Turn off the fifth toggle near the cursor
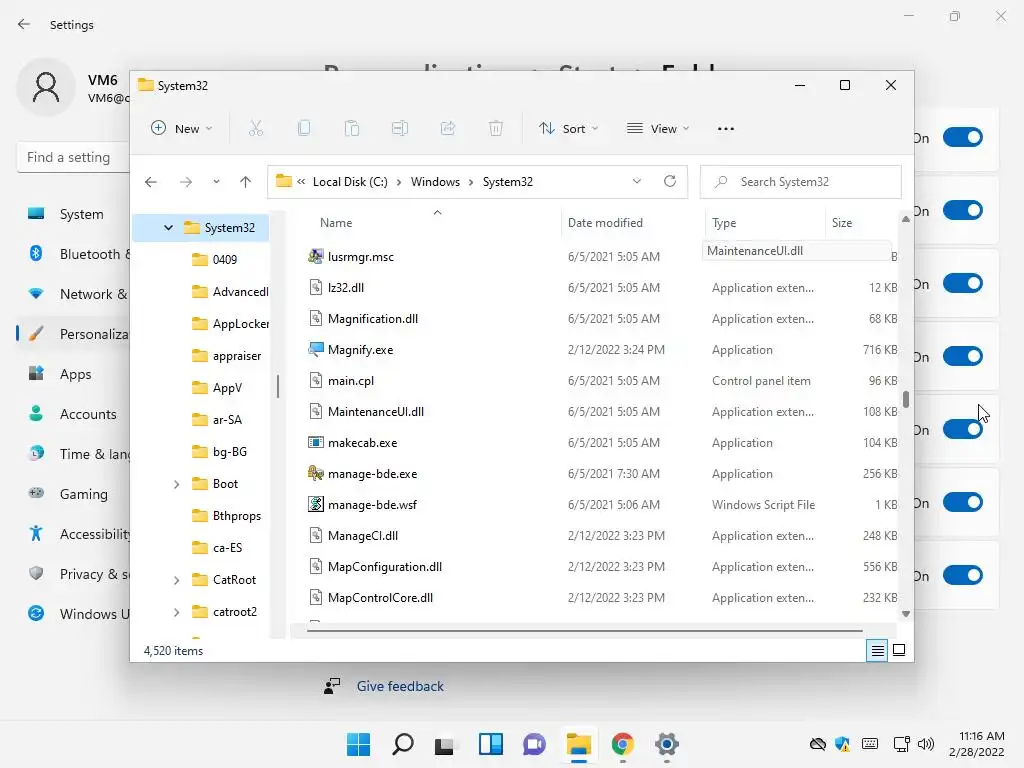This screenshot has height=768, width=1024. pyautogui.click(x=963, y=430)
